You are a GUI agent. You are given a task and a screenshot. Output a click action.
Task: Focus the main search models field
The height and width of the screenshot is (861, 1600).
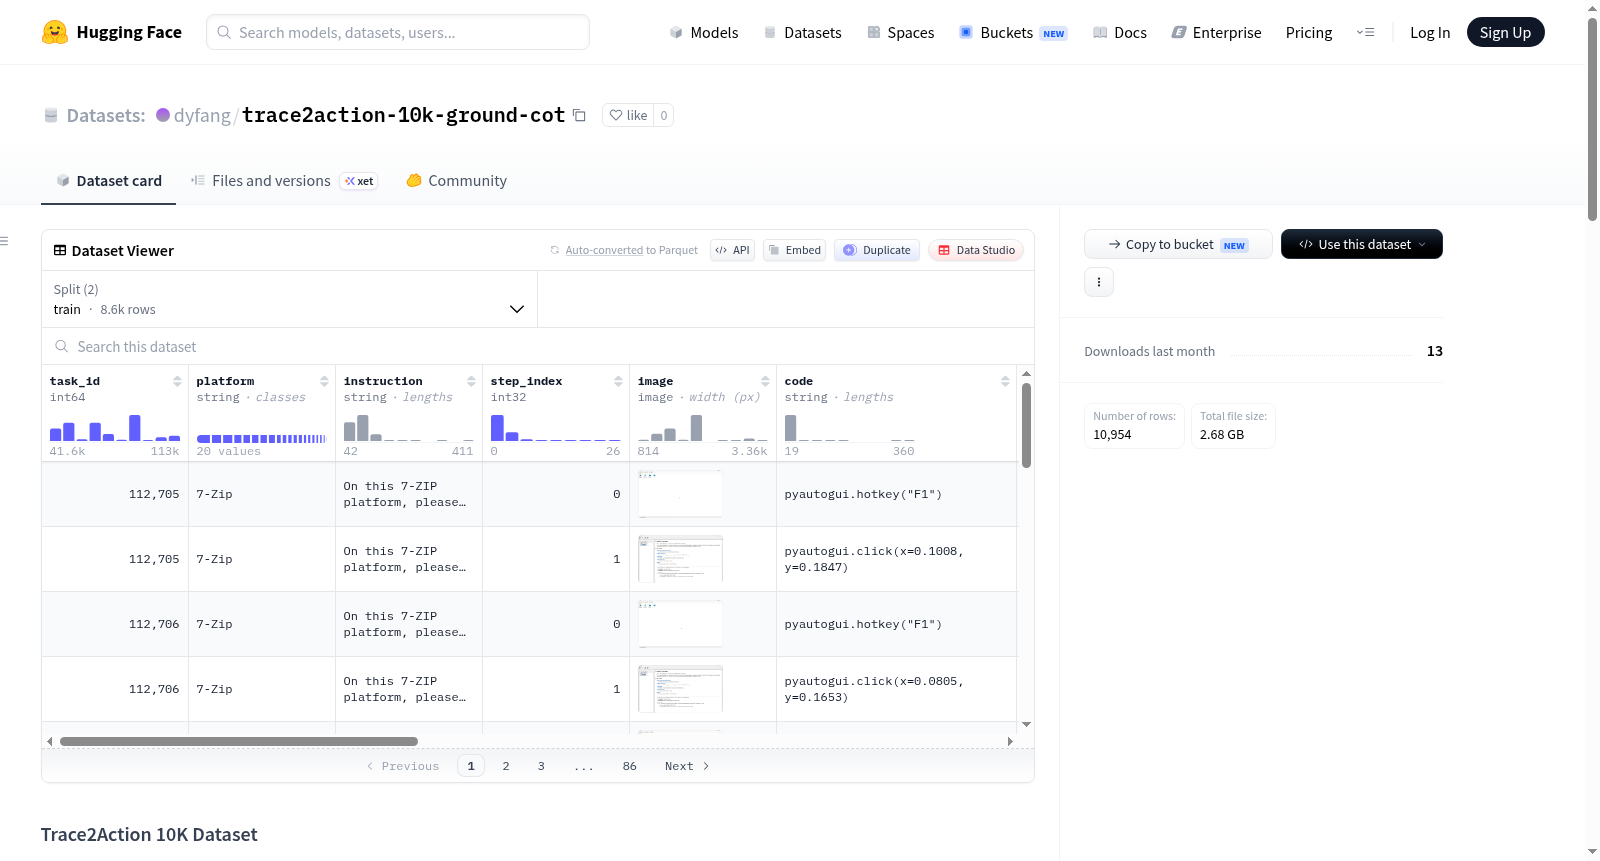coord(398,32)
